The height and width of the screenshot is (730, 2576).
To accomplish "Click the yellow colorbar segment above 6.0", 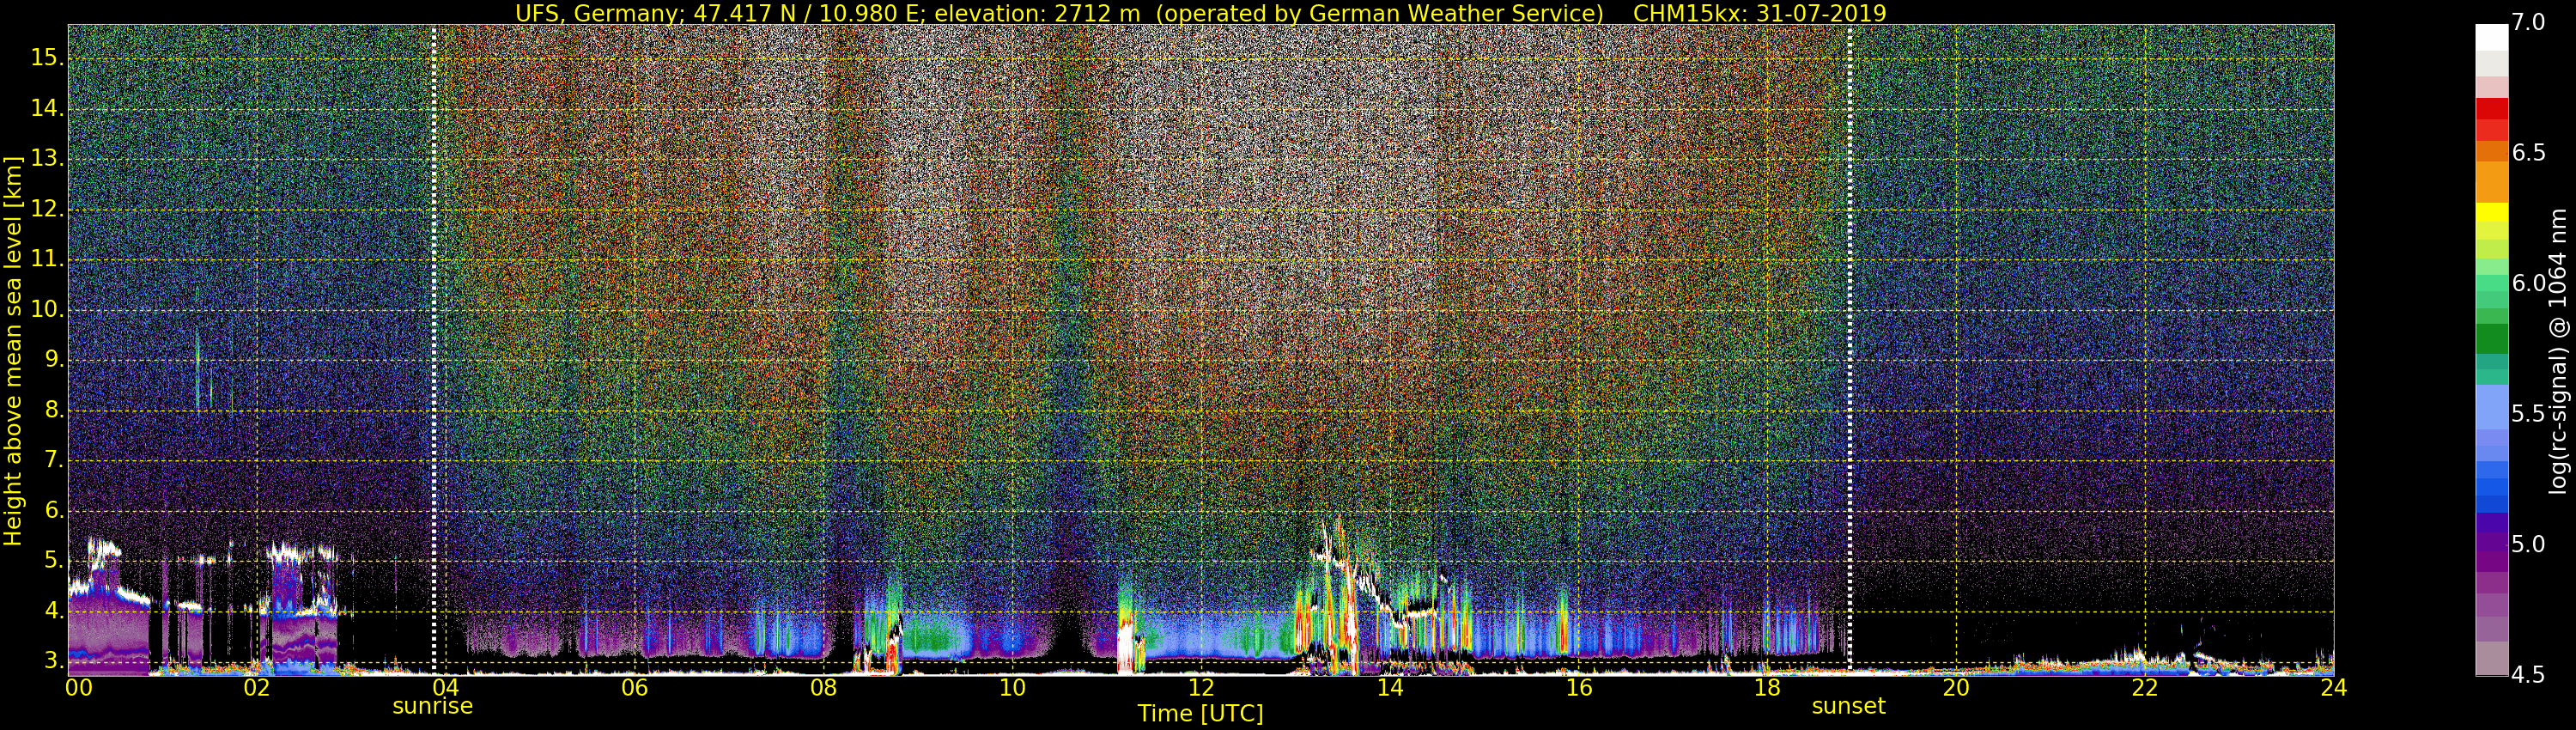I will pyautogui.click(x=2491, y=212).
